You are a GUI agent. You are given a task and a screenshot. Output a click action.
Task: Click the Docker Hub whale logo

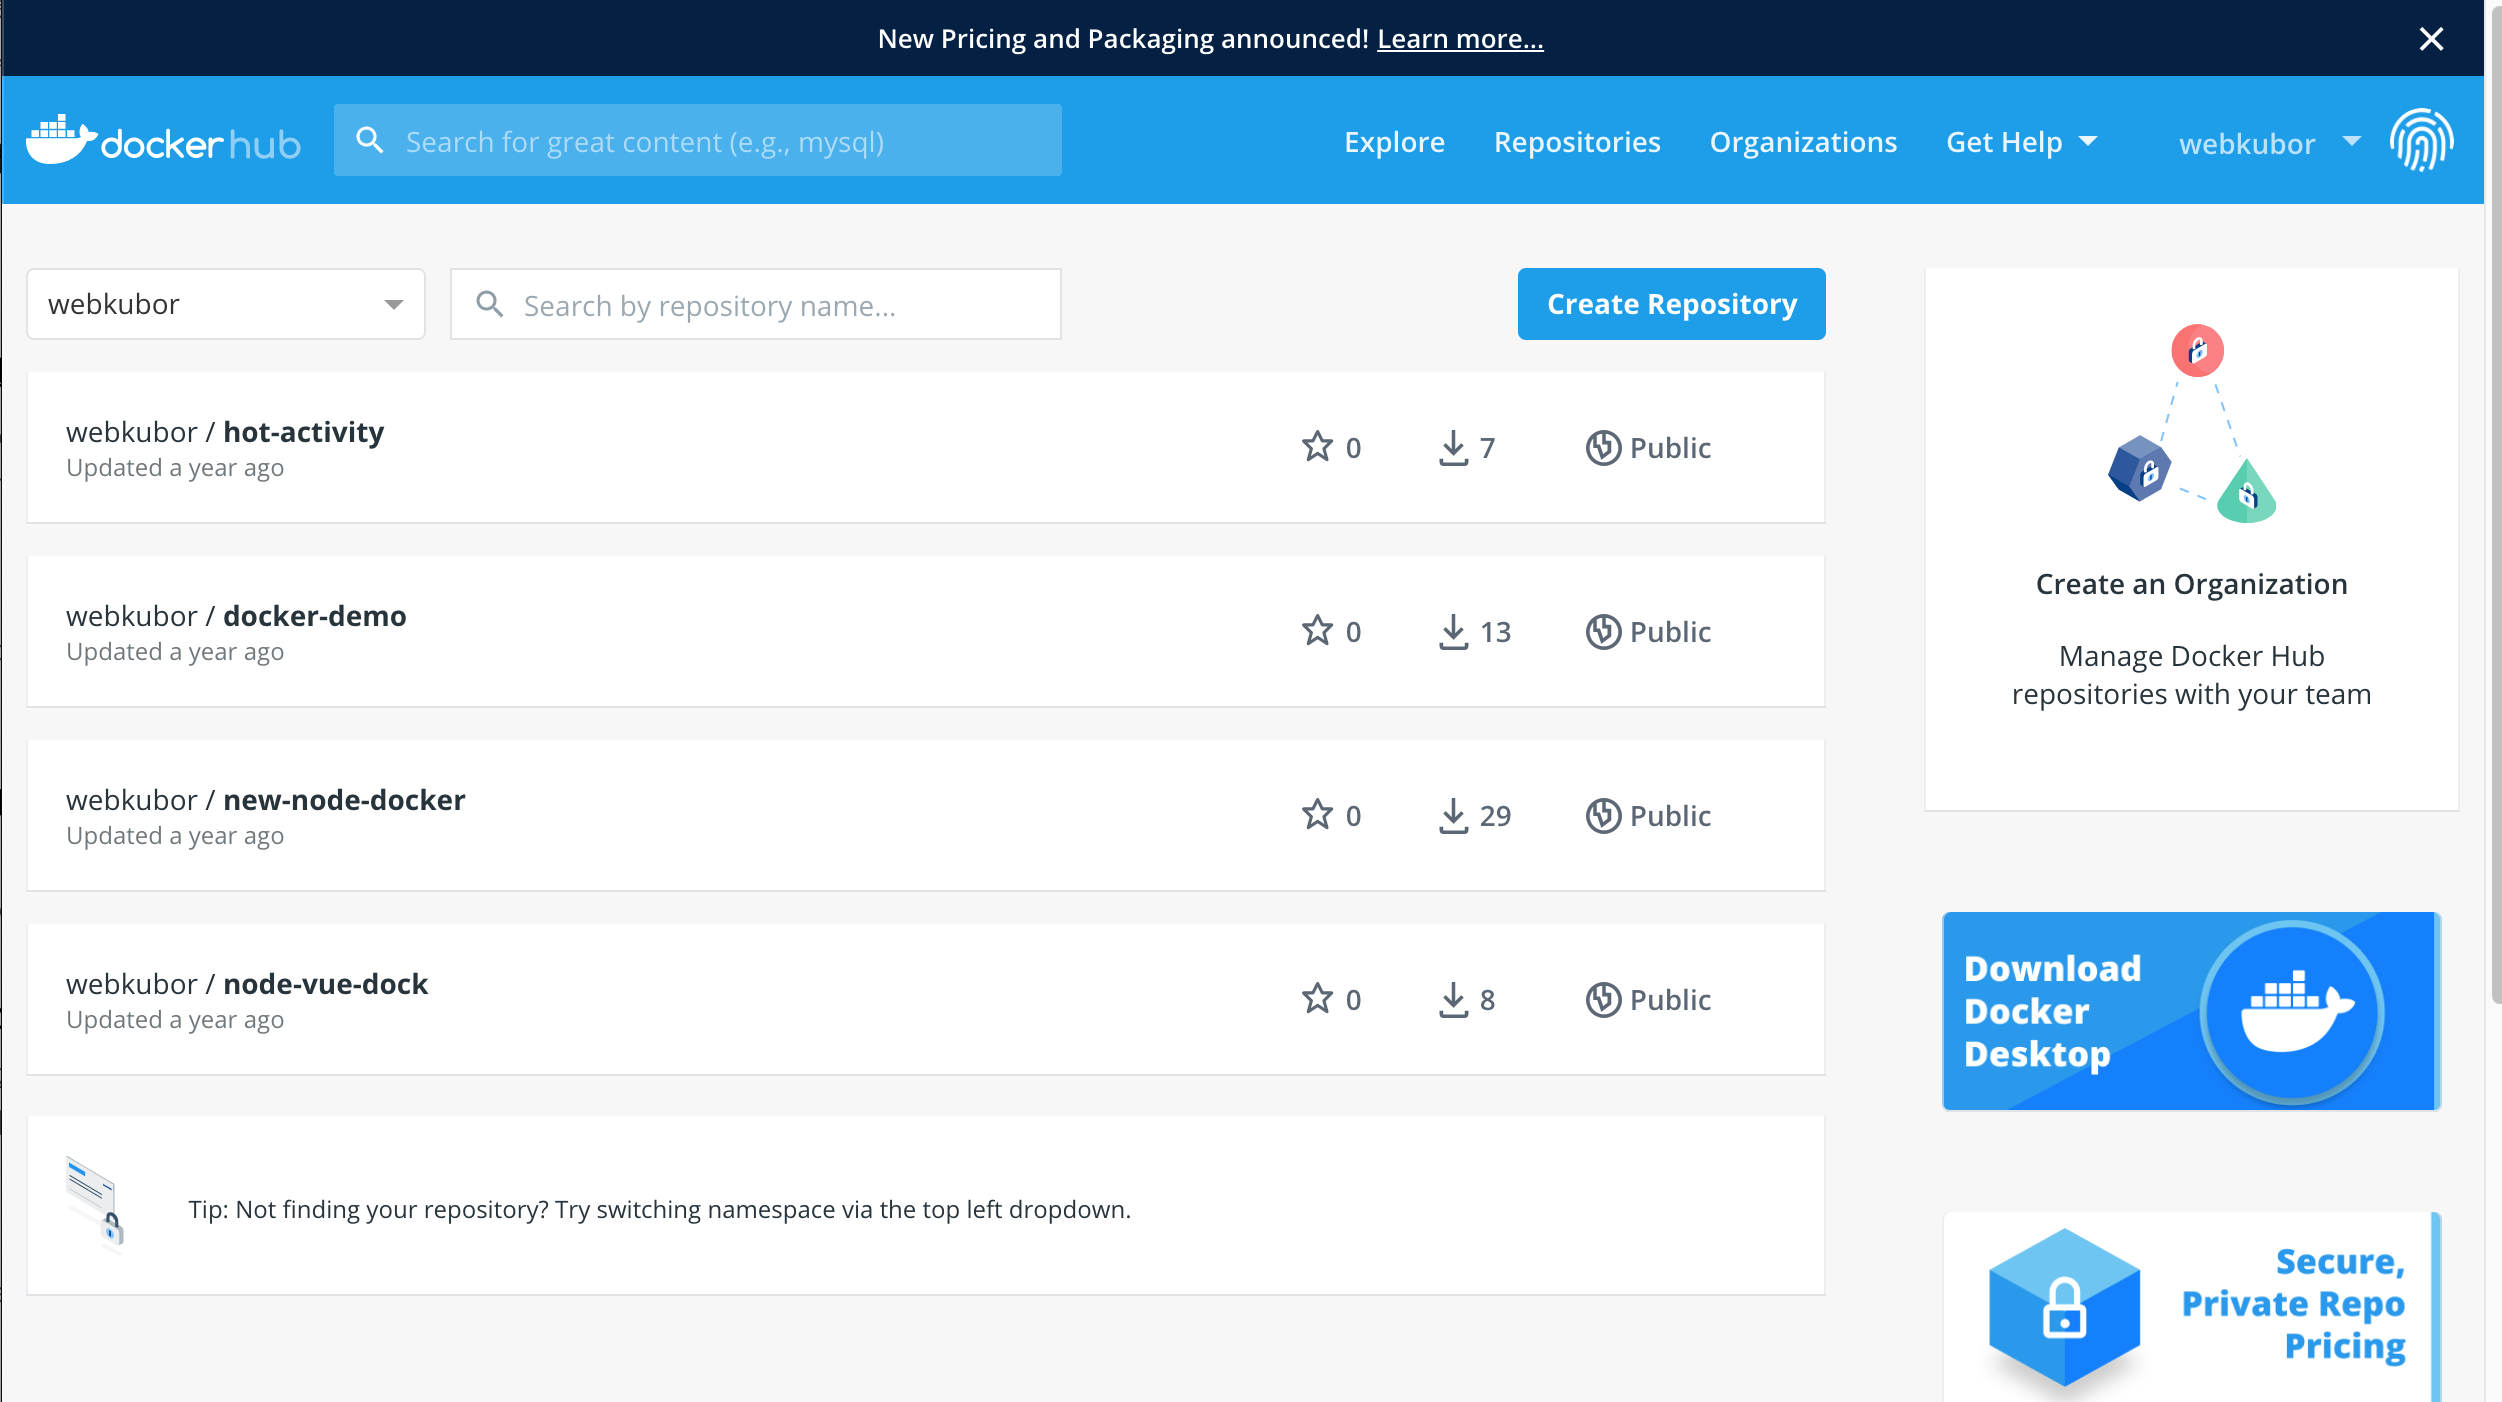(x=162, y=140)
